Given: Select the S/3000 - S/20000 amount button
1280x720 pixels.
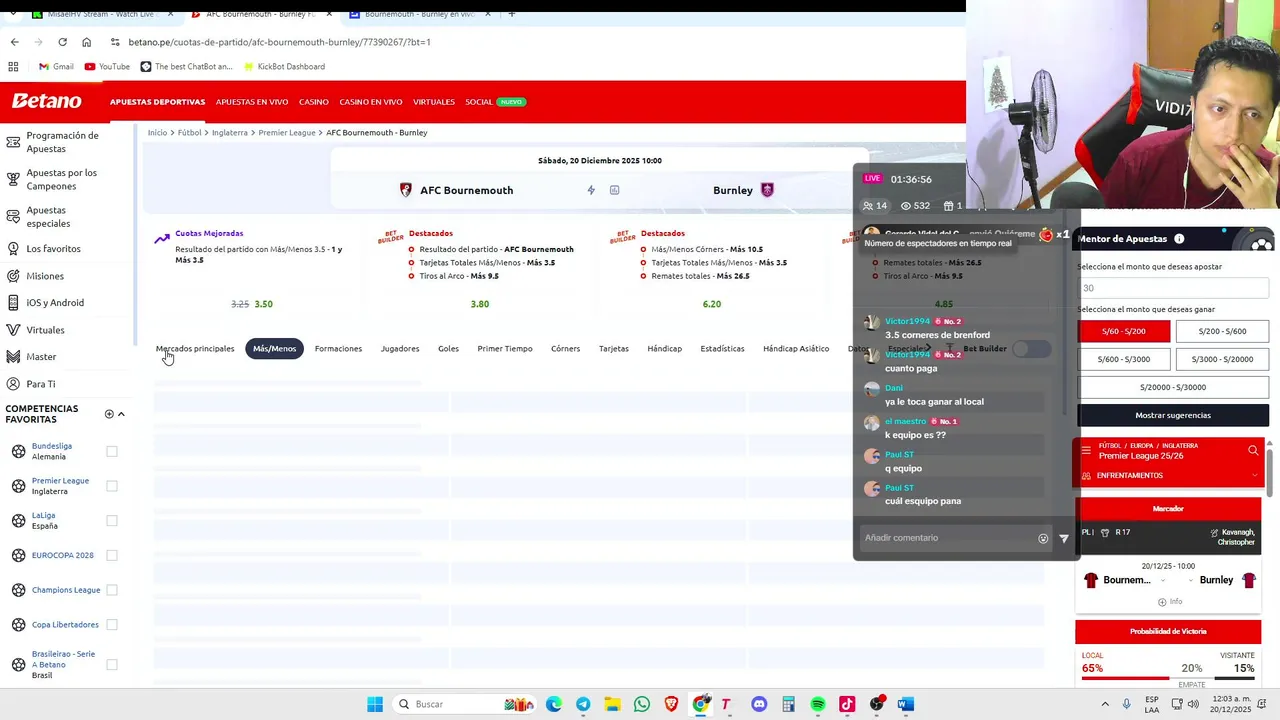Looking at the screenshot, I should coord(1222,359).
